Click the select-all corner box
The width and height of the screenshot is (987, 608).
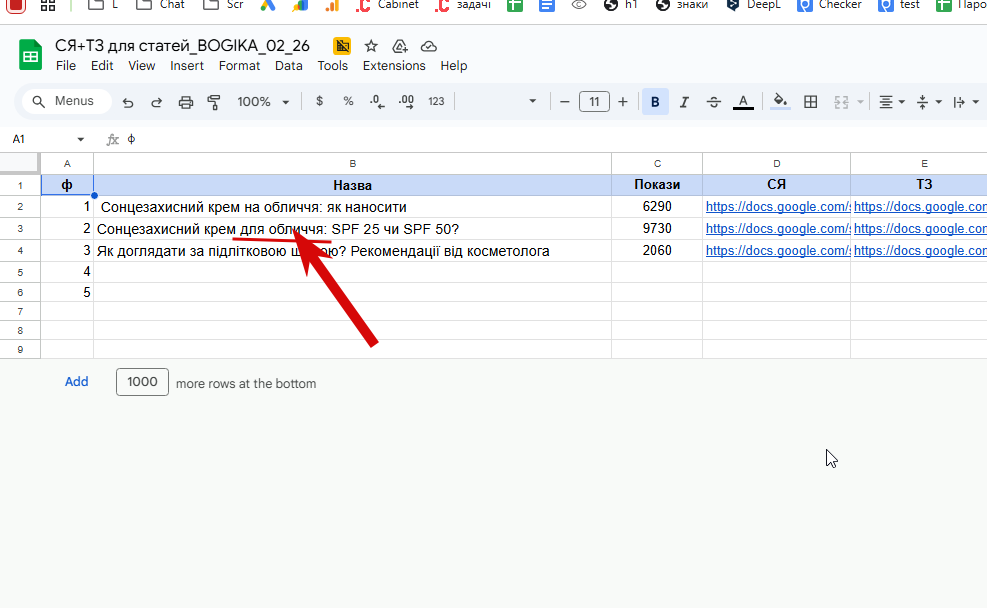(x=20, y=163)
